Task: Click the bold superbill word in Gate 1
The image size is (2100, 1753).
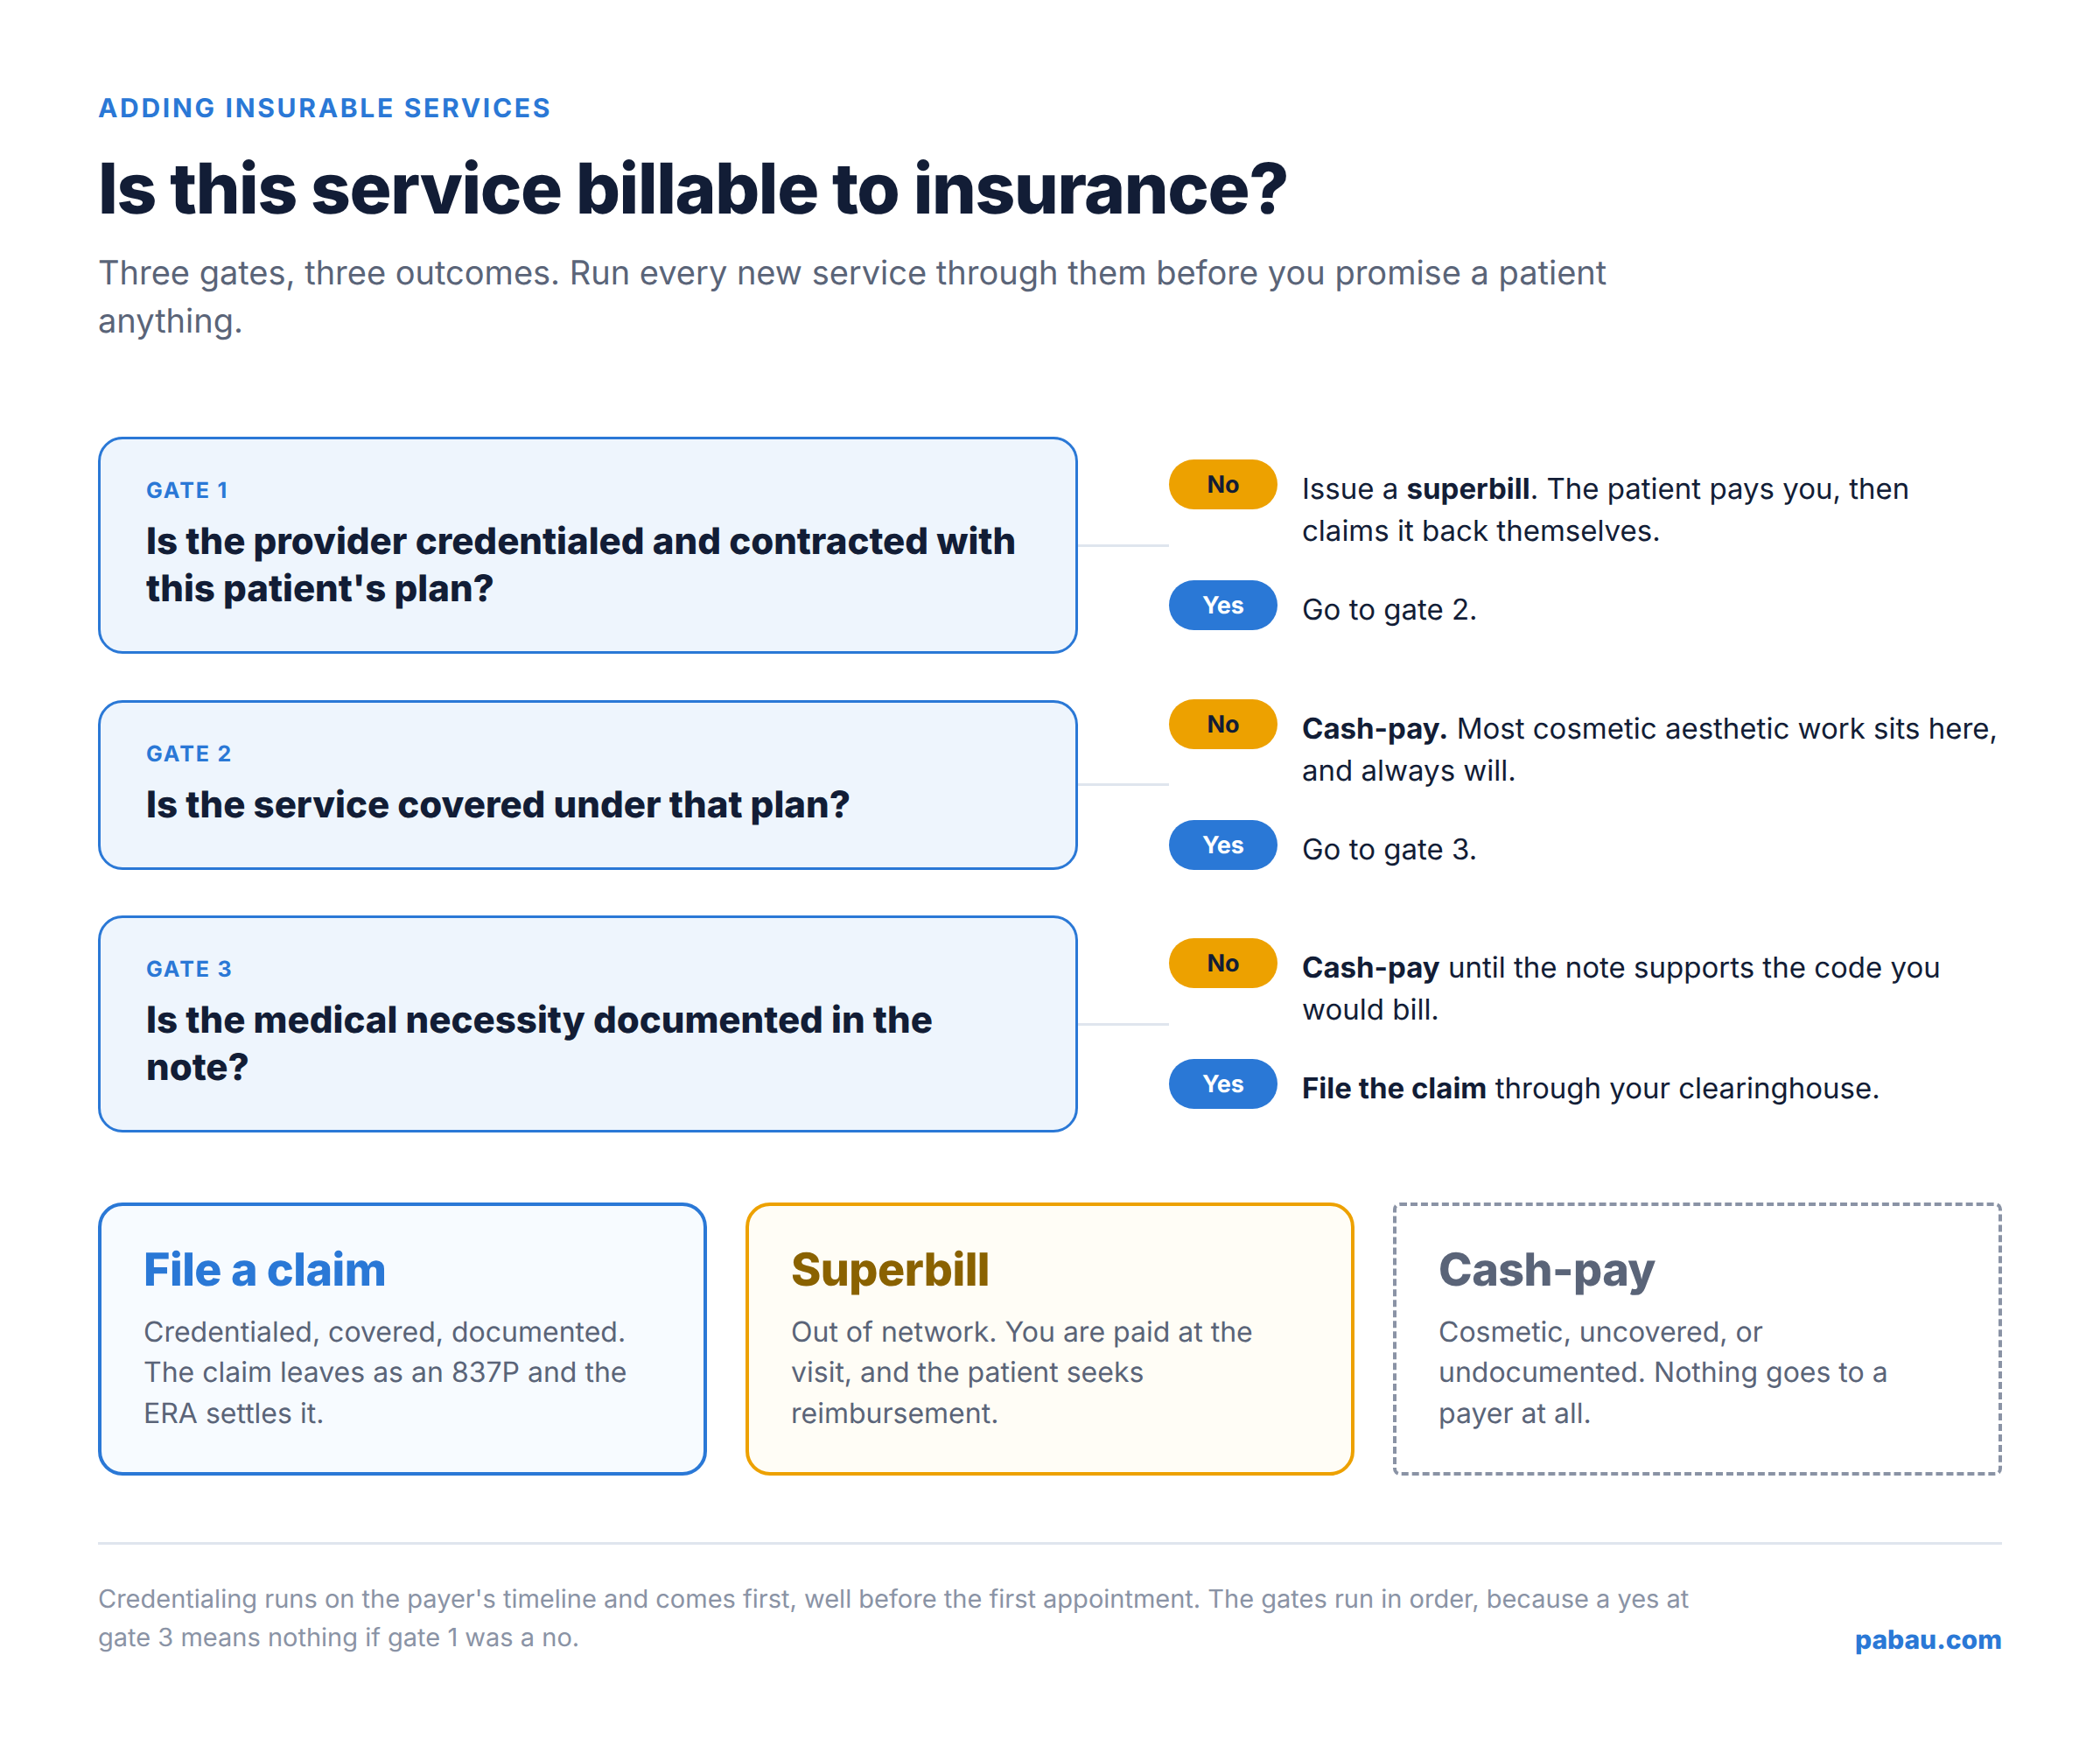Action: point(1467,489)
